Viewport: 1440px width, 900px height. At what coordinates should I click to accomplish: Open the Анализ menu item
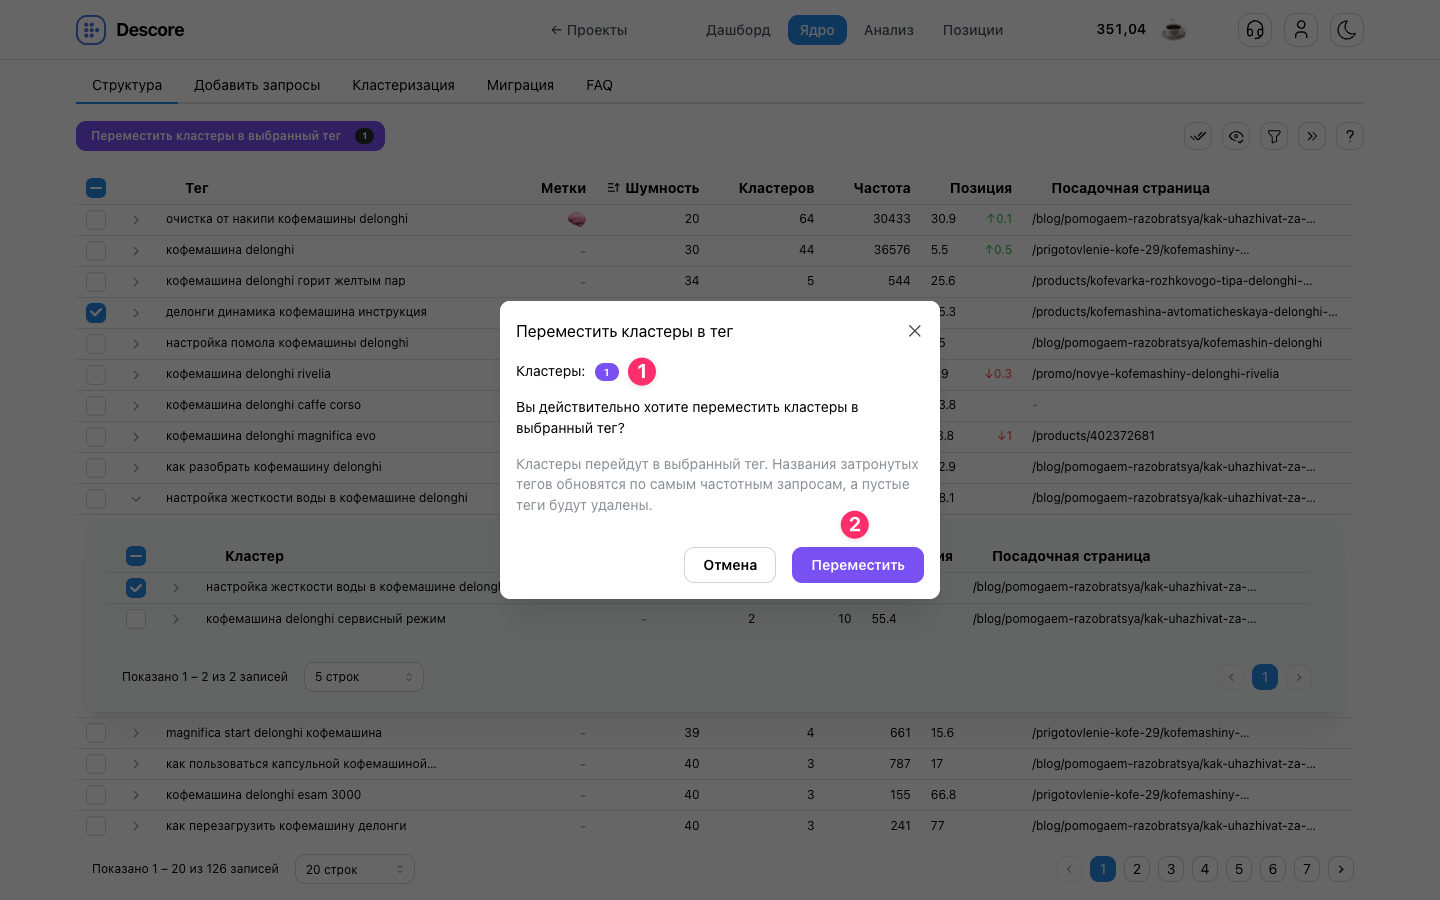click(889, 30)
